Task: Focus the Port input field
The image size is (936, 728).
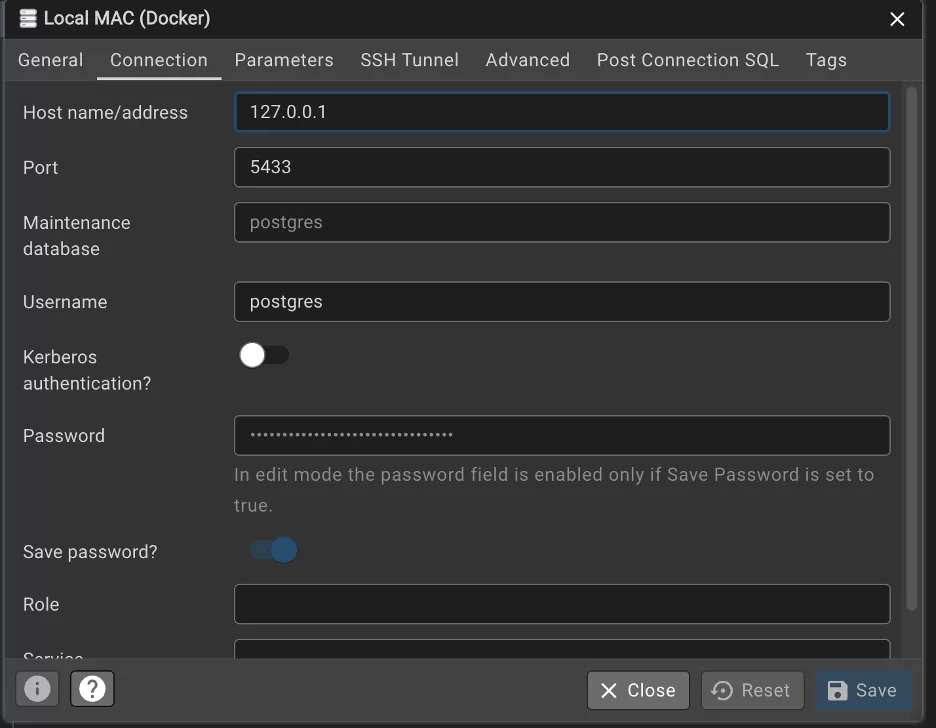Action: (x=561, y=167)
